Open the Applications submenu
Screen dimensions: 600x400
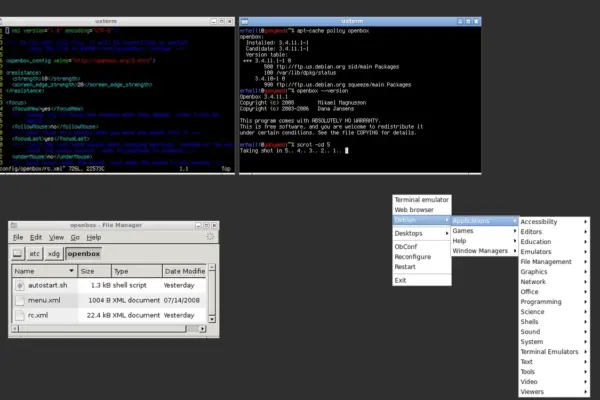[484, 221]
